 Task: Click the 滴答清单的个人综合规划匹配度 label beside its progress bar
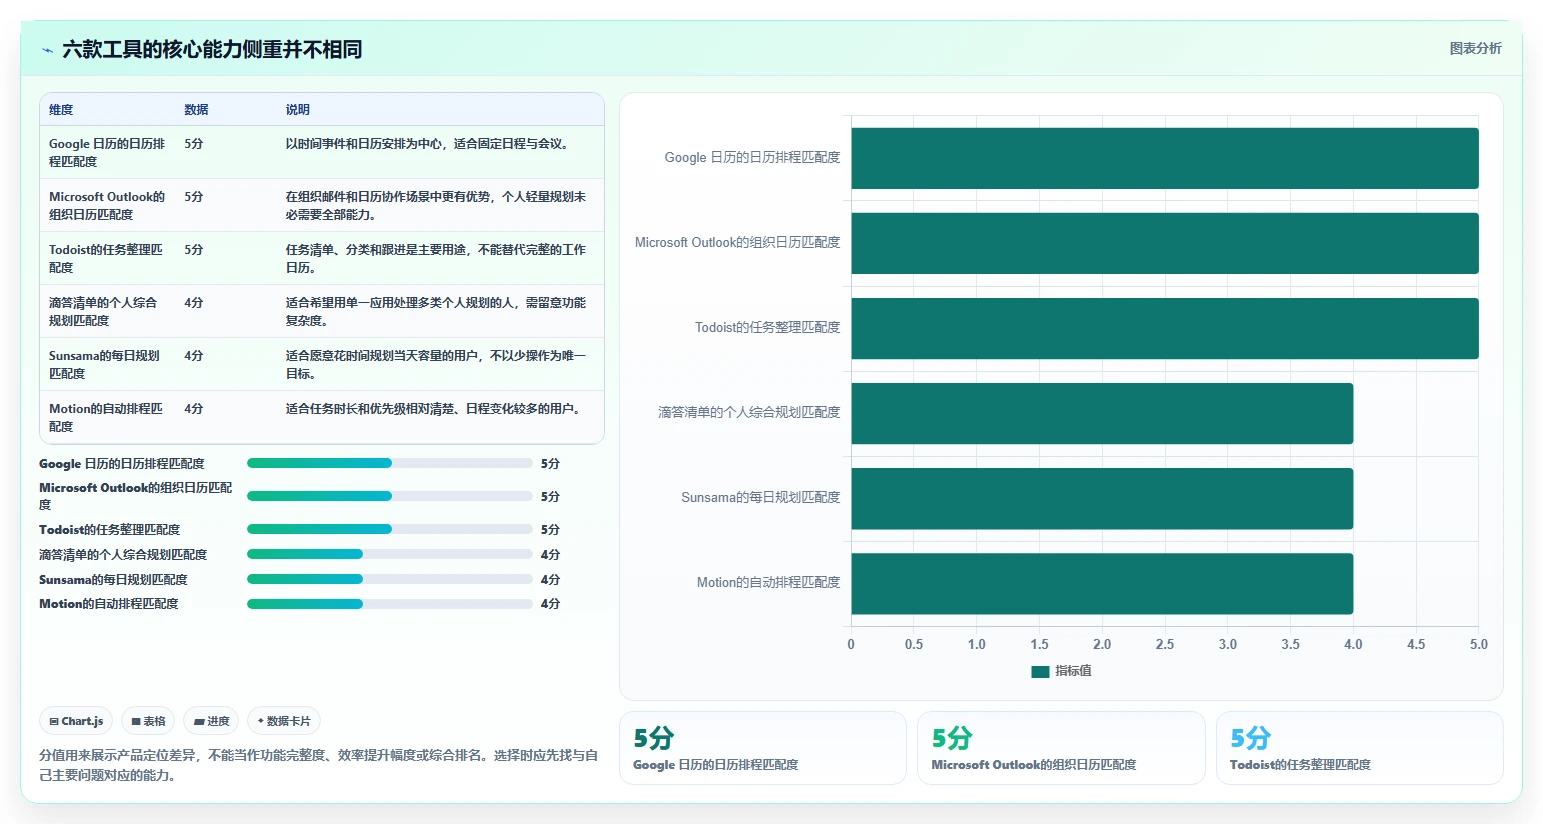coord(123,554)
